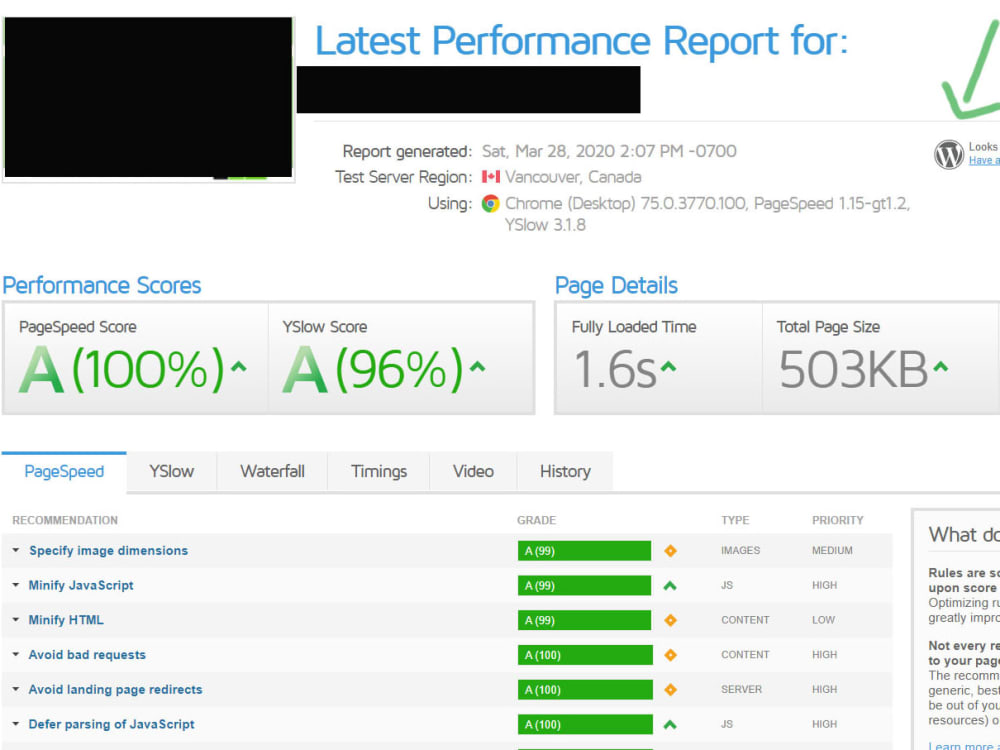
Task: Click the 503KB total page size
Action: coord(853,369)
